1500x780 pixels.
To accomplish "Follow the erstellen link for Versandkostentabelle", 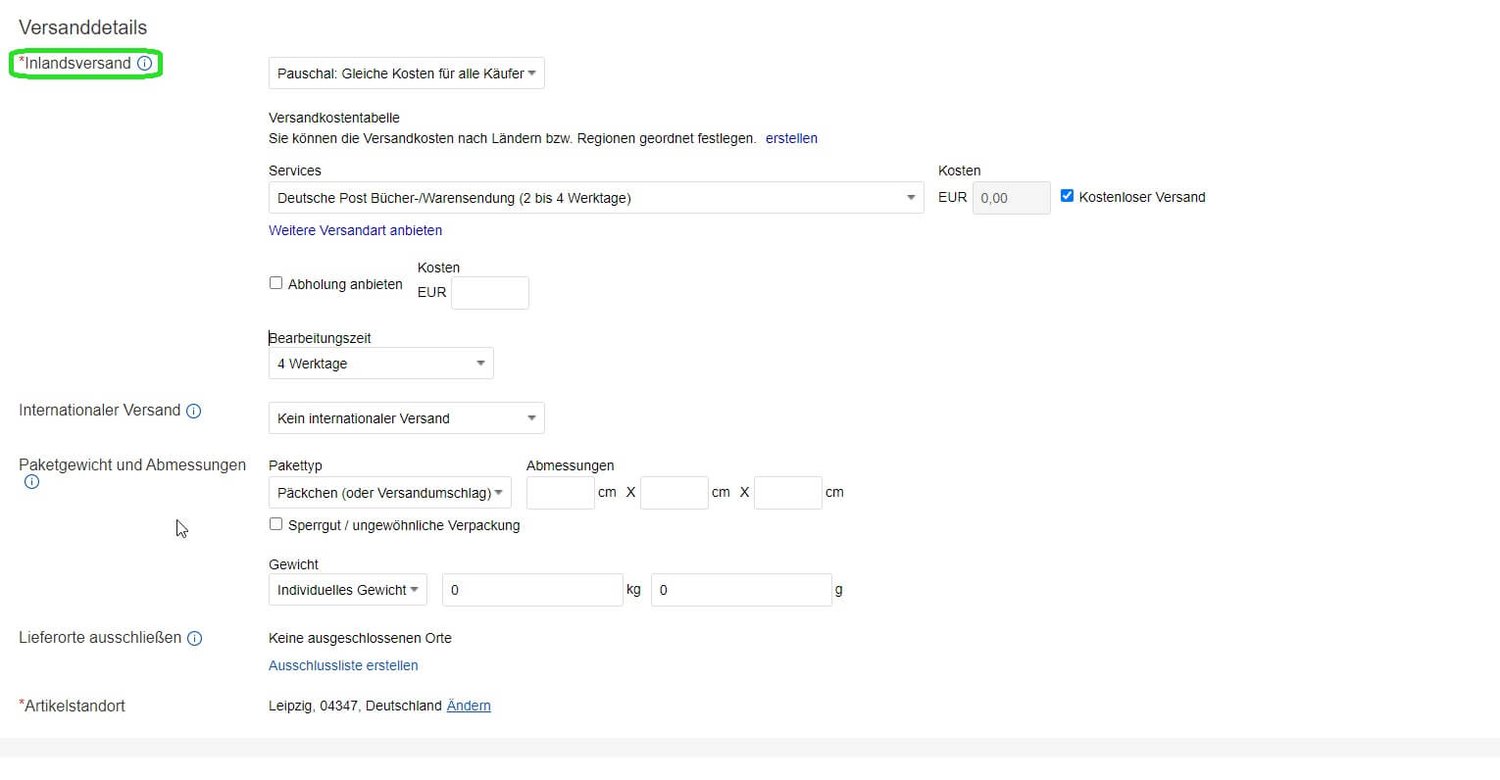I will (792, 139).
